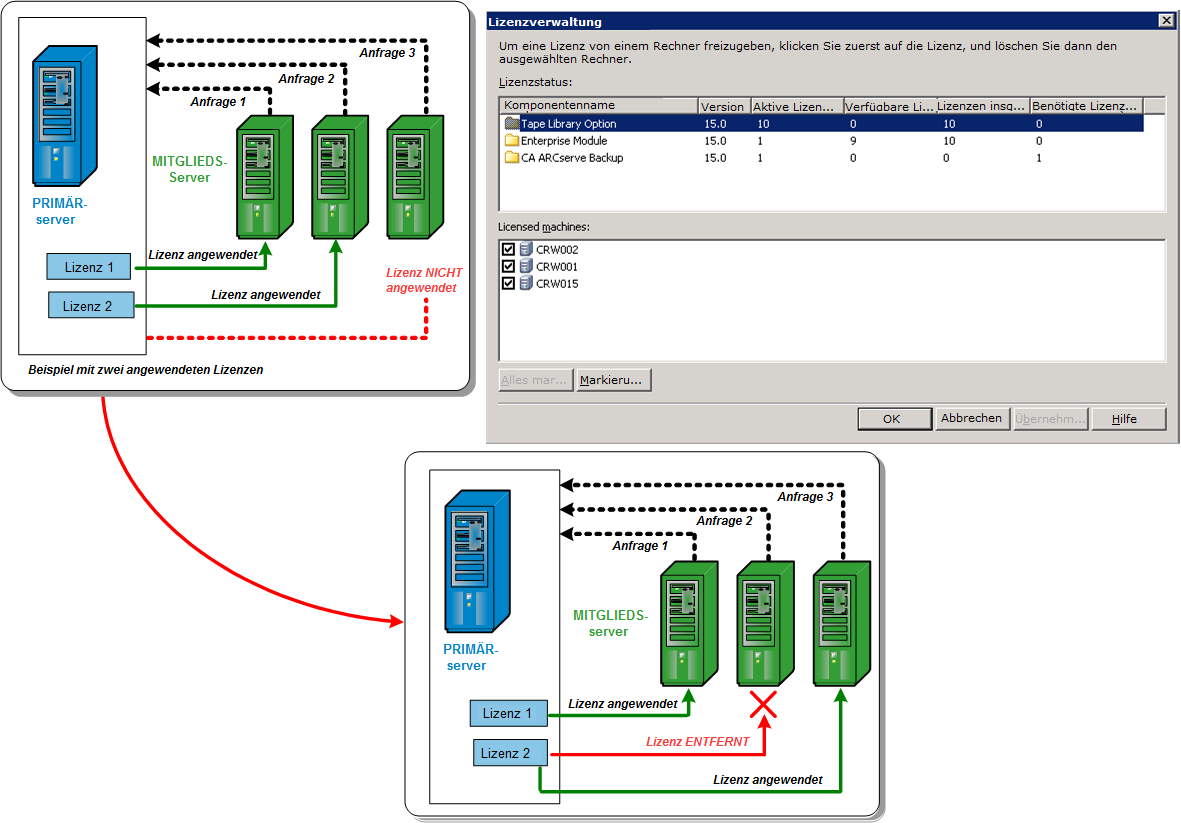
Task: Click the CRW015 machine icon
Action: click(526, 284)
